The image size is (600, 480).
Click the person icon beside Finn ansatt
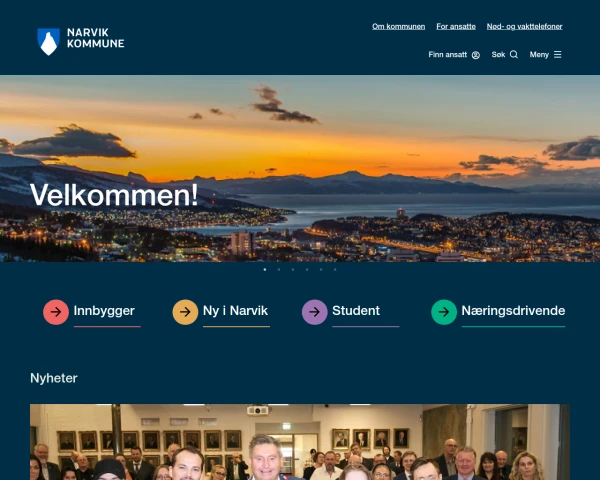tap(476, 55)
